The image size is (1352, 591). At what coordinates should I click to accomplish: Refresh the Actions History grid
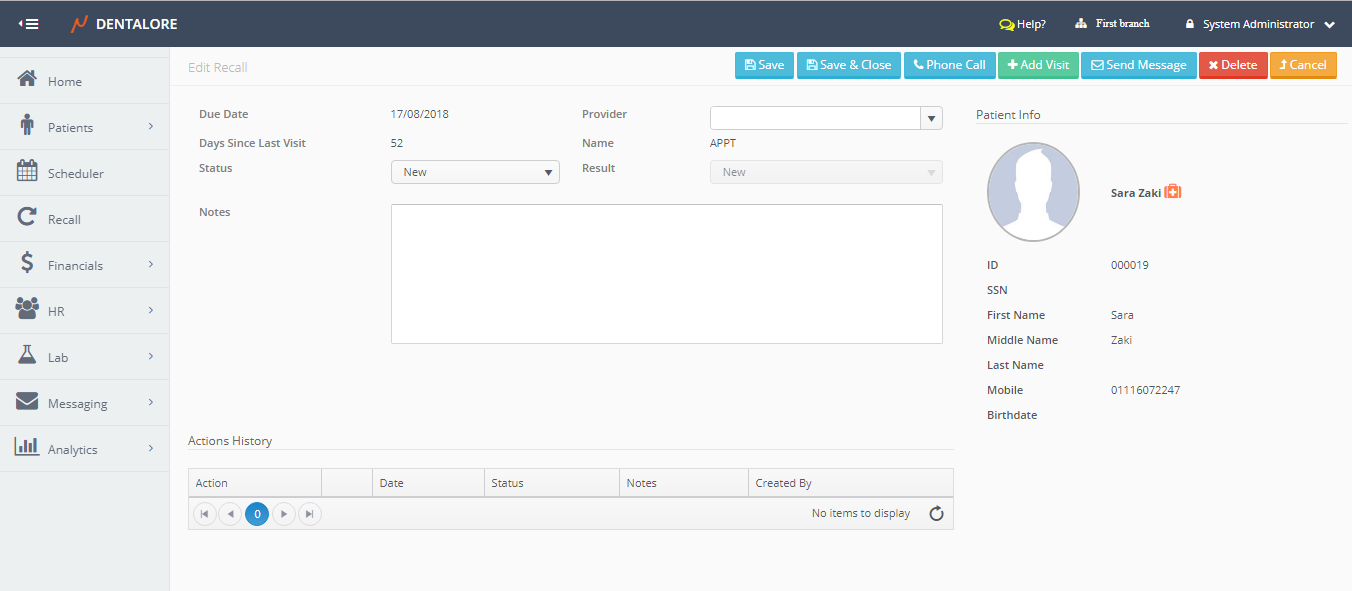pos(936,514)
